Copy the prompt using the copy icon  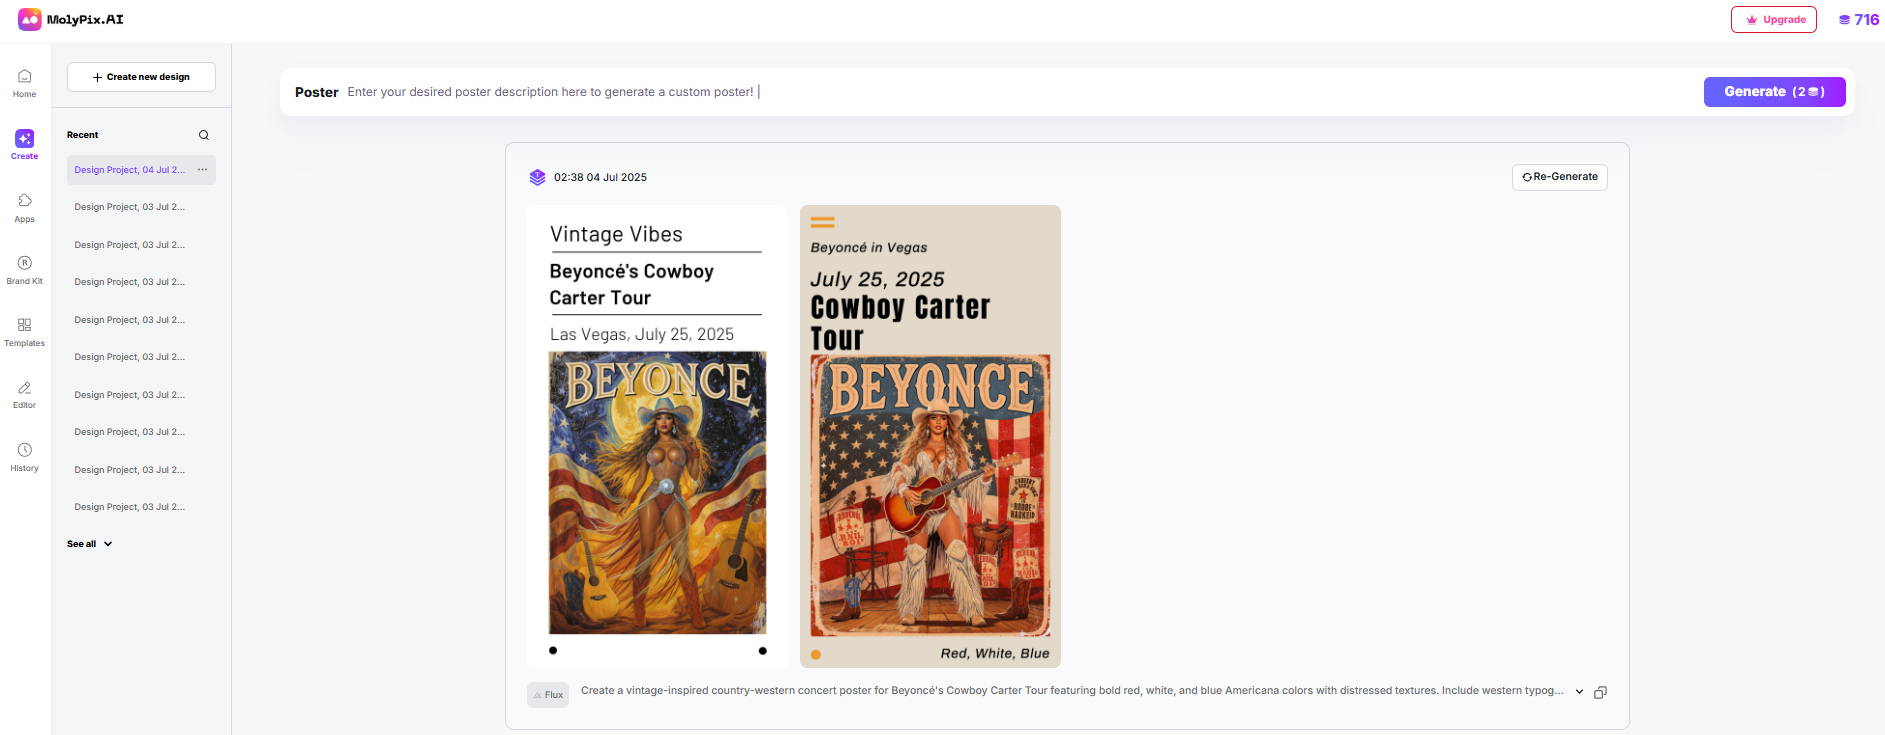point(1600,692)
